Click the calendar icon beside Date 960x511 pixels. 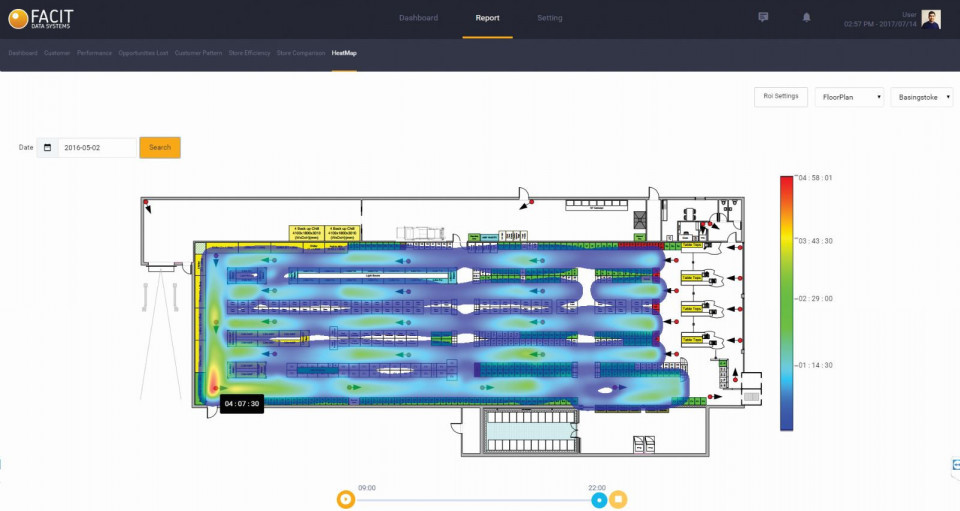click(47, 147)
